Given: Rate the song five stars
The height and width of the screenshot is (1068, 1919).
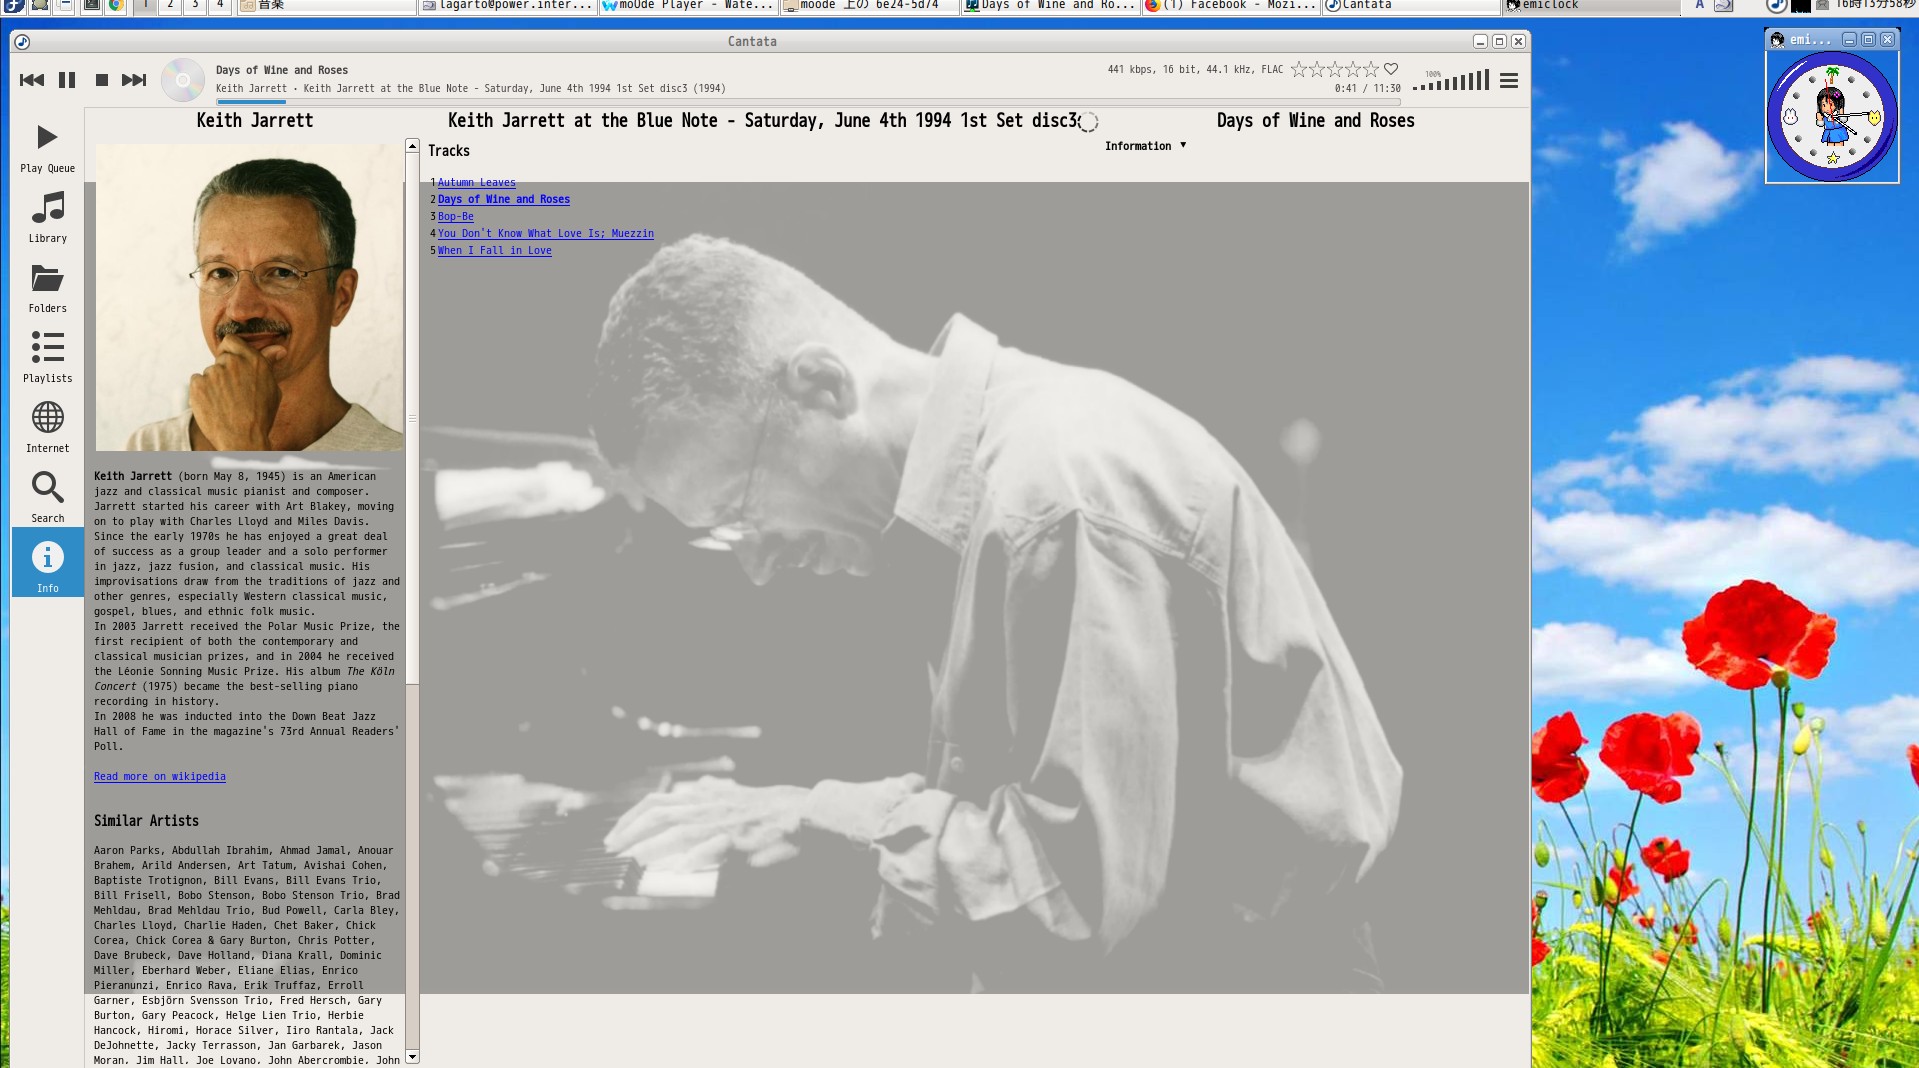Looking at the screenshot, I should 1371,69.
